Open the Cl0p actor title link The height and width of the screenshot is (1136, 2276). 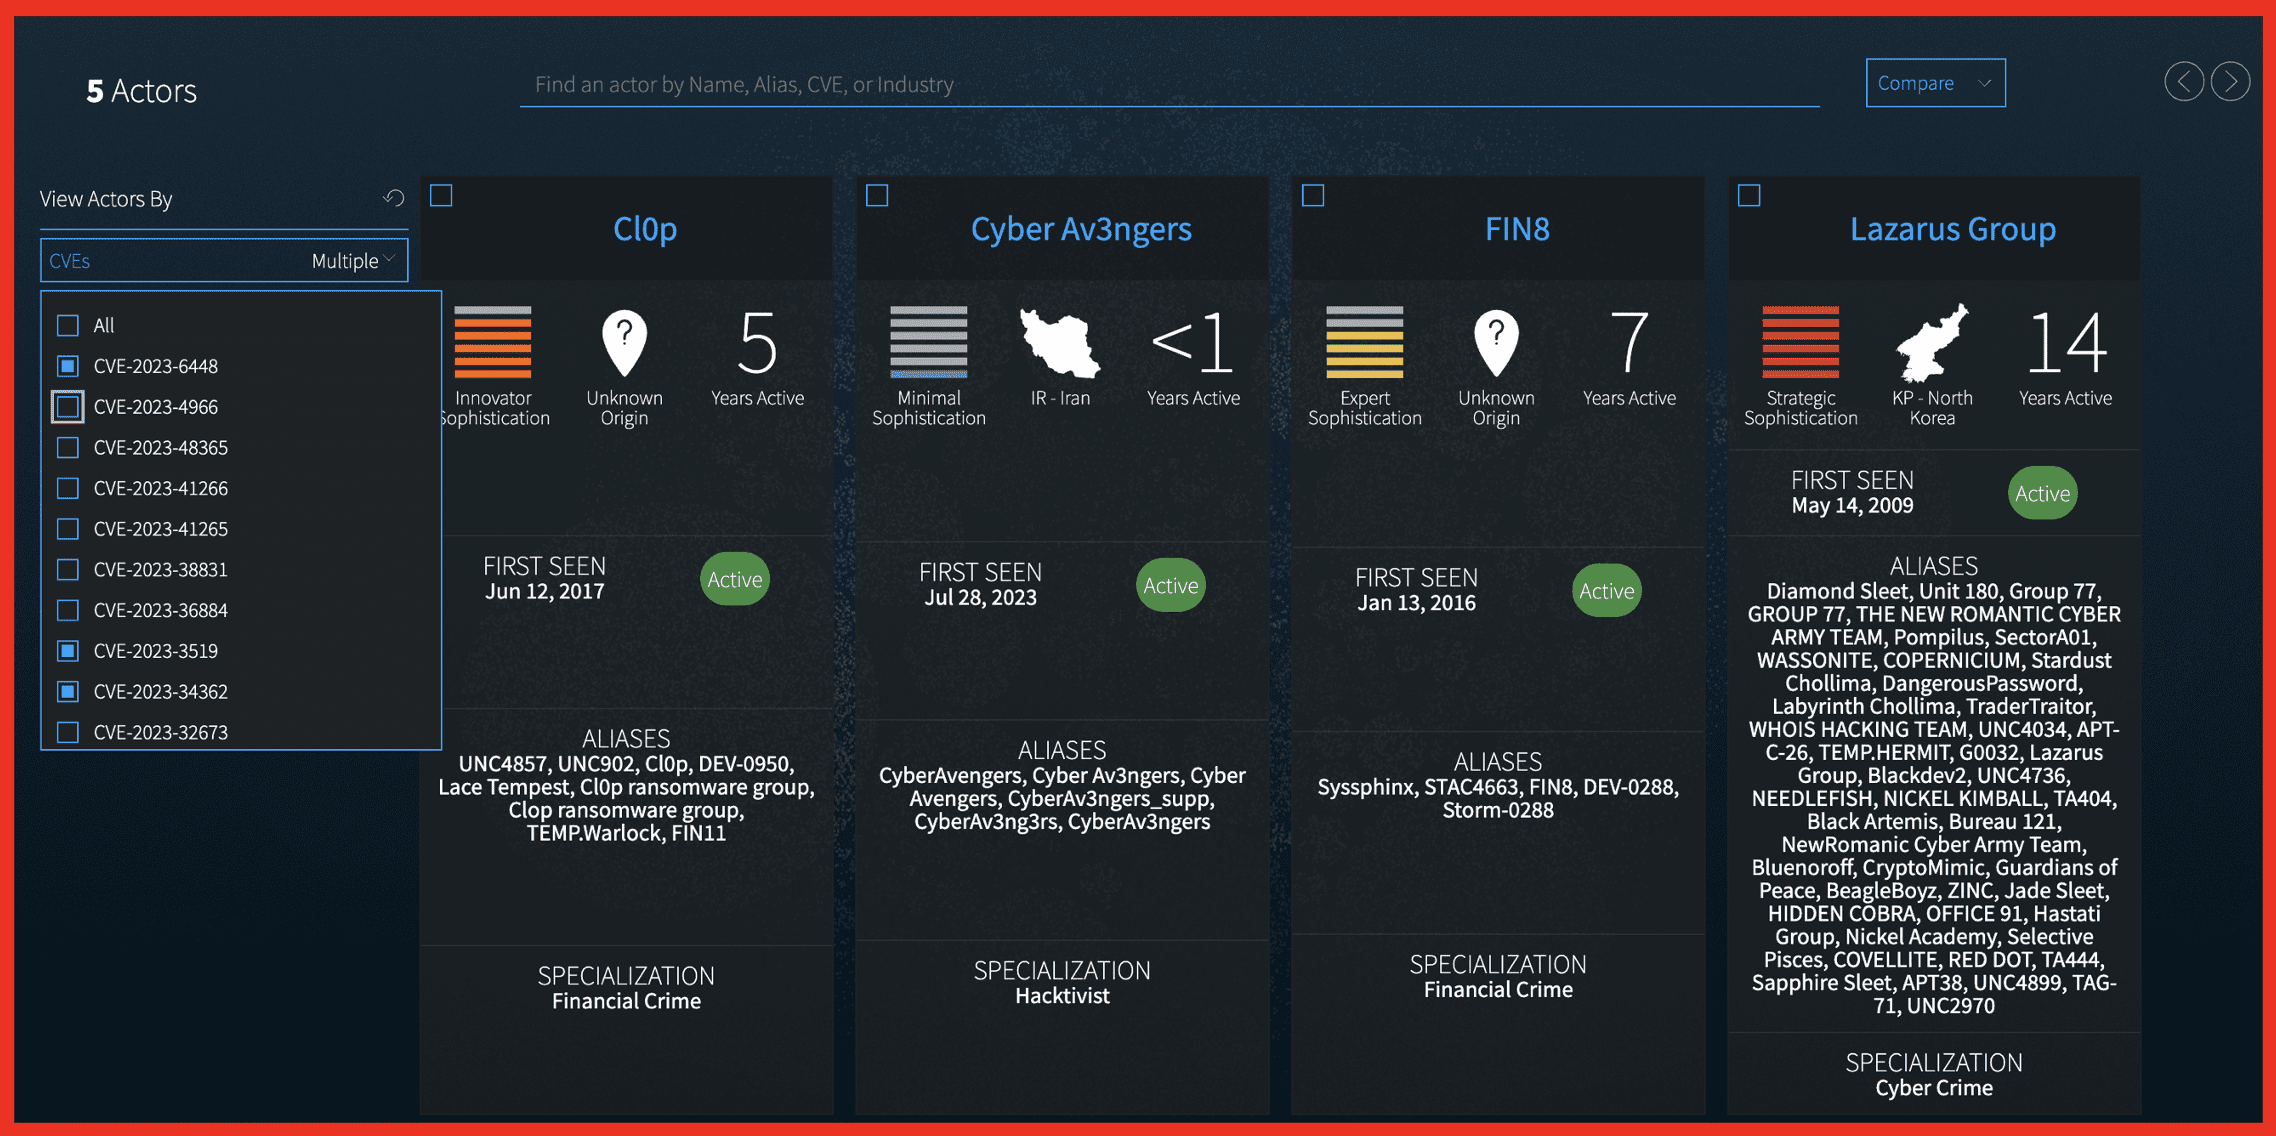(645, 229)
